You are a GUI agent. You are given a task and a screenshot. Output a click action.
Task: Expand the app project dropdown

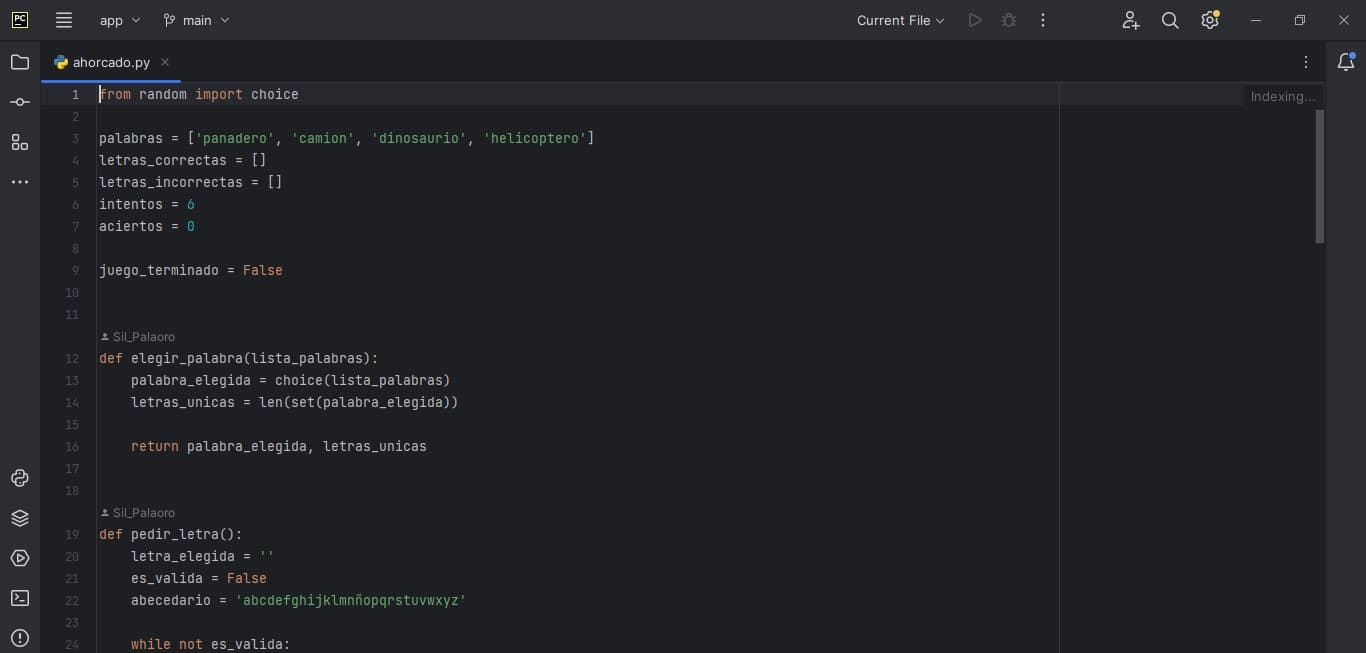click(120, 20)
